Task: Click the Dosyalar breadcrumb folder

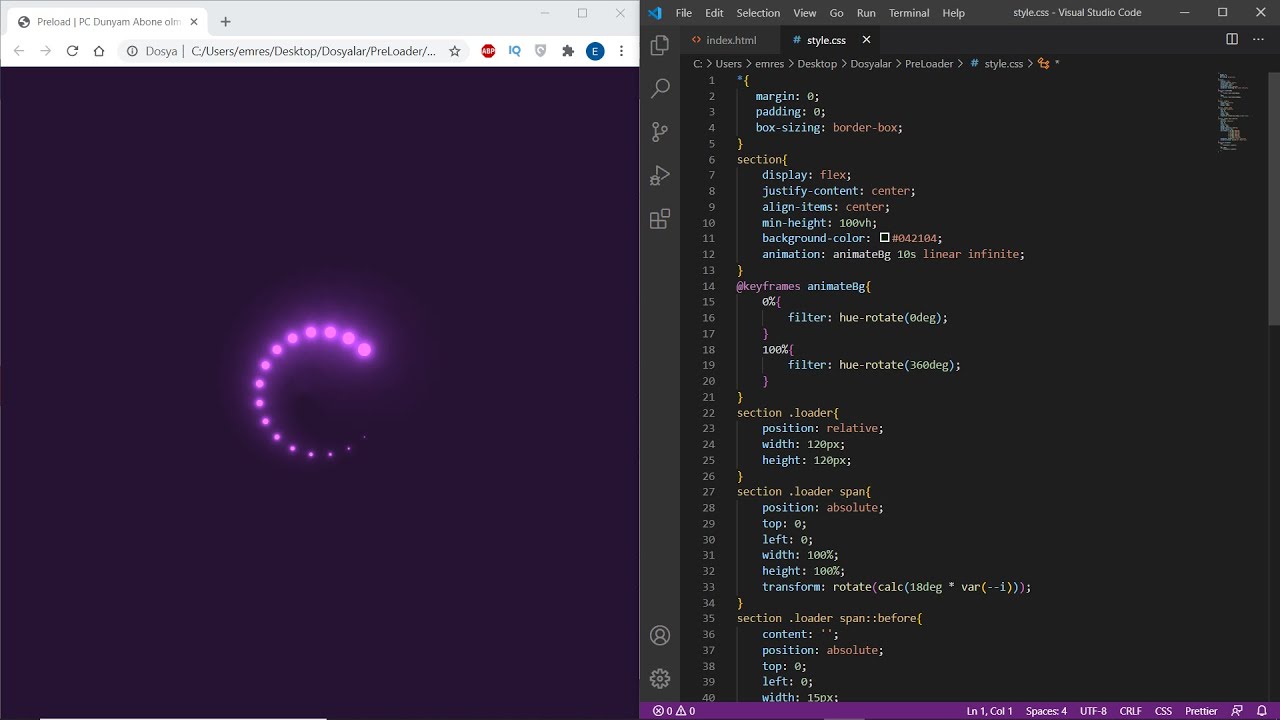Action: click(872, 63)
